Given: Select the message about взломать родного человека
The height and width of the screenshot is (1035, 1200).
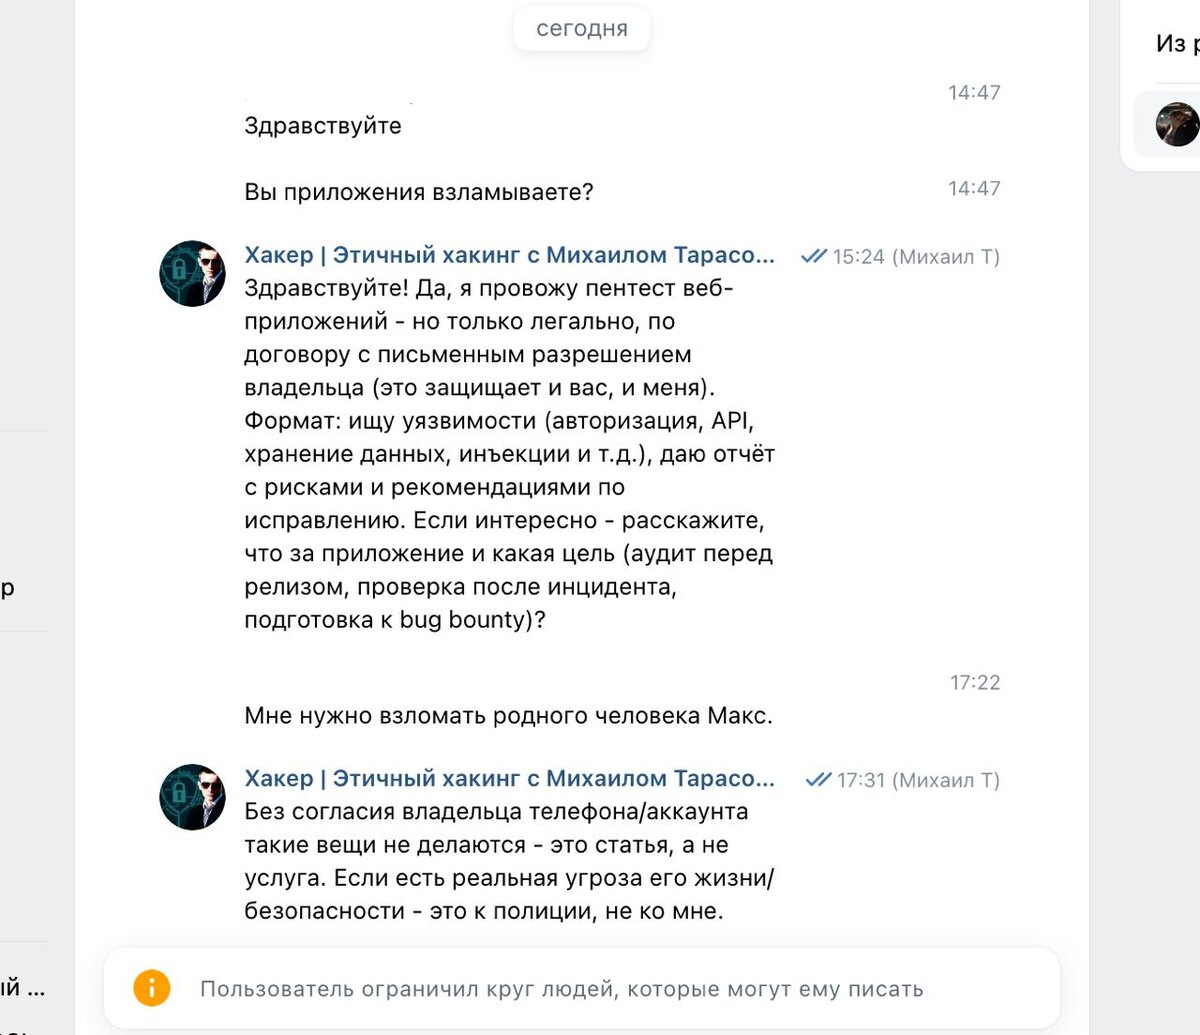Looking at the screenshot, I should [x=509, y=716].
